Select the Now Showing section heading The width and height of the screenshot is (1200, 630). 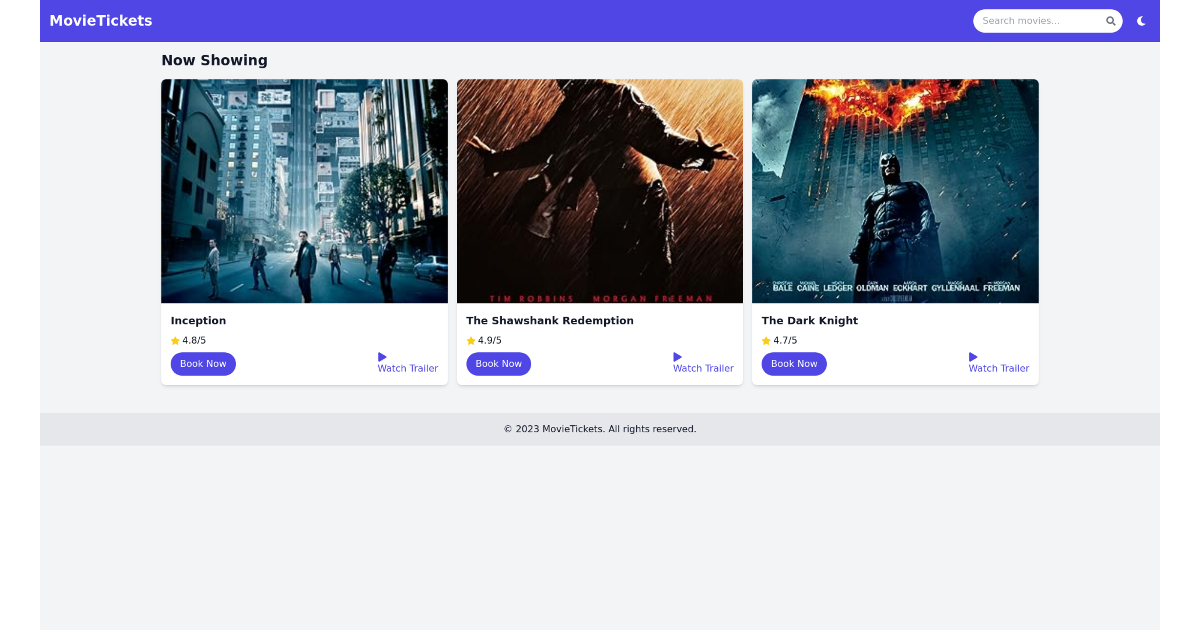point(215,60)
